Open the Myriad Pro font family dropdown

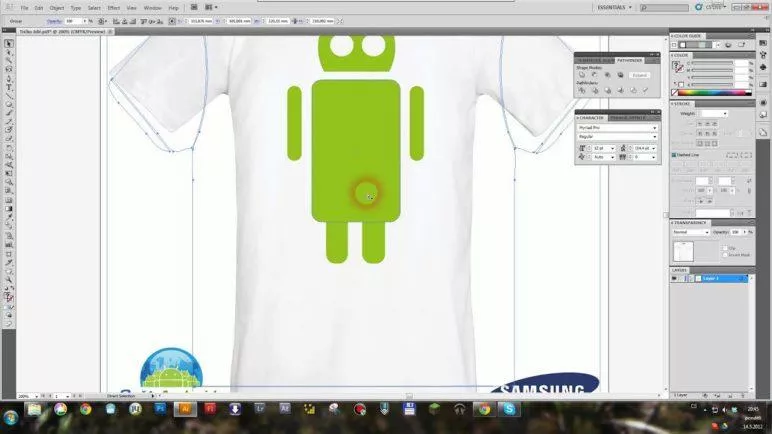(617, 128)
